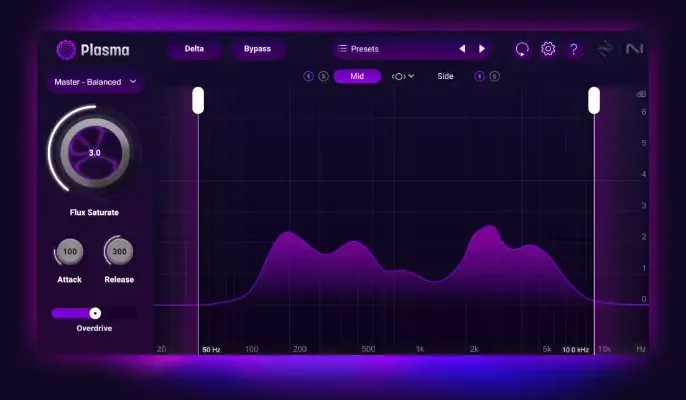Image resolution: width=686 pixels, height=400 pixels.
Task: Click the Attack knob set to 100
Action: pyautogui.click(x=69, y=251)
